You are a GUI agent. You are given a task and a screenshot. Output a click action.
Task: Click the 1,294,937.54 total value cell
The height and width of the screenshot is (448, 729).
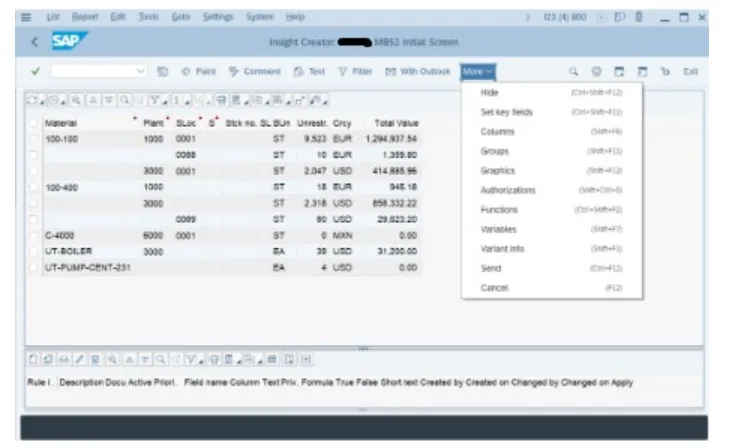391,139
